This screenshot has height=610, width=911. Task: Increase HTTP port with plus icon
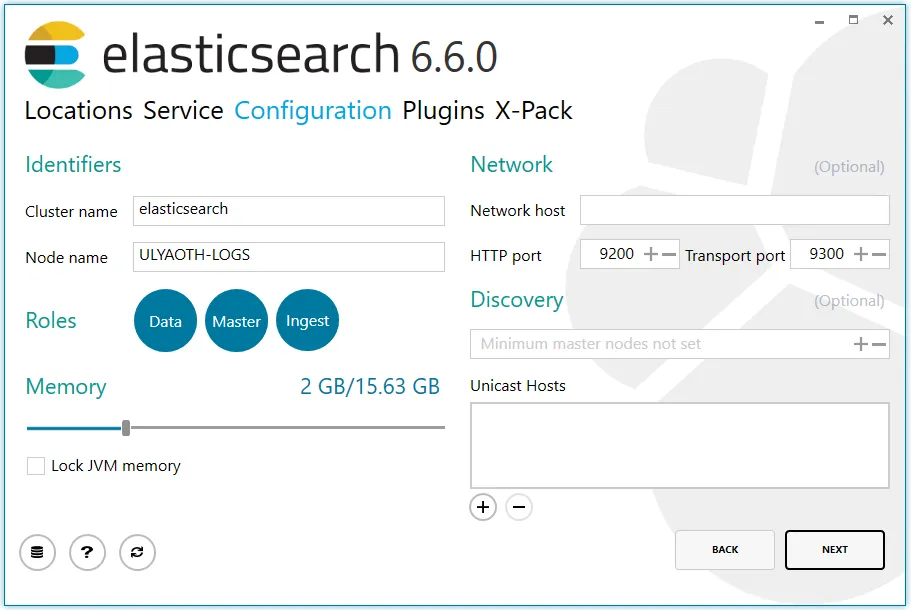pyautogui.click(x=651, y=254)
